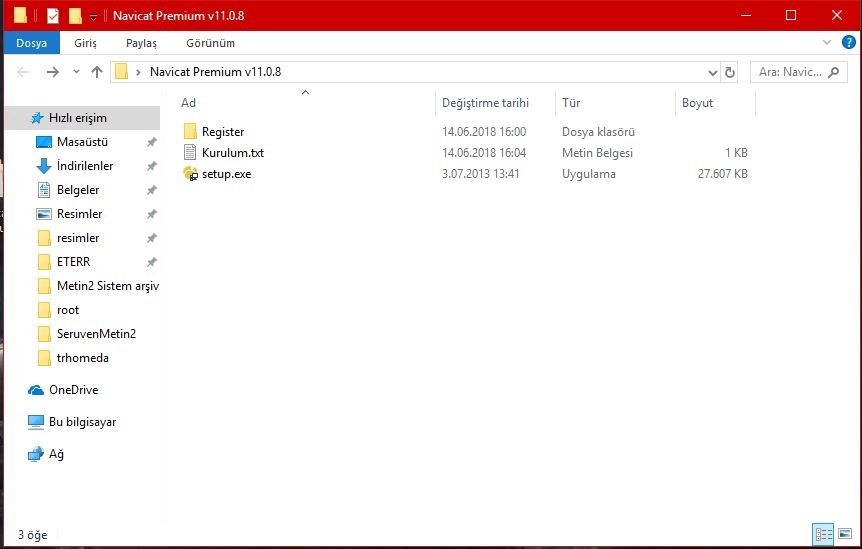Click the search magnifier icon
862x549 pixels.
coord(833,72)
